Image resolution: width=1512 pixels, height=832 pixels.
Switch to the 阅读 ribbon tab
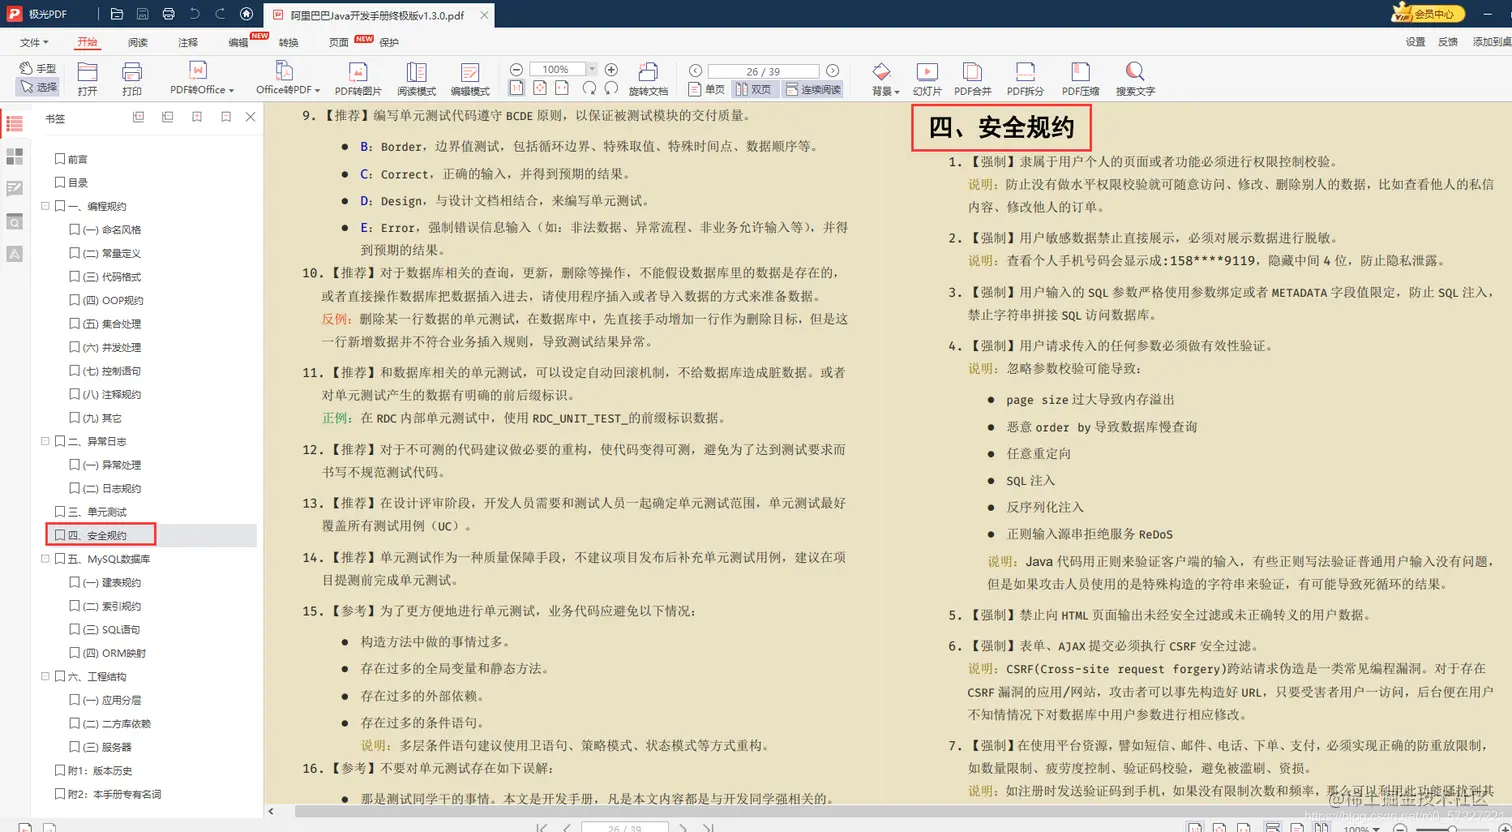[x=138, y=42]
